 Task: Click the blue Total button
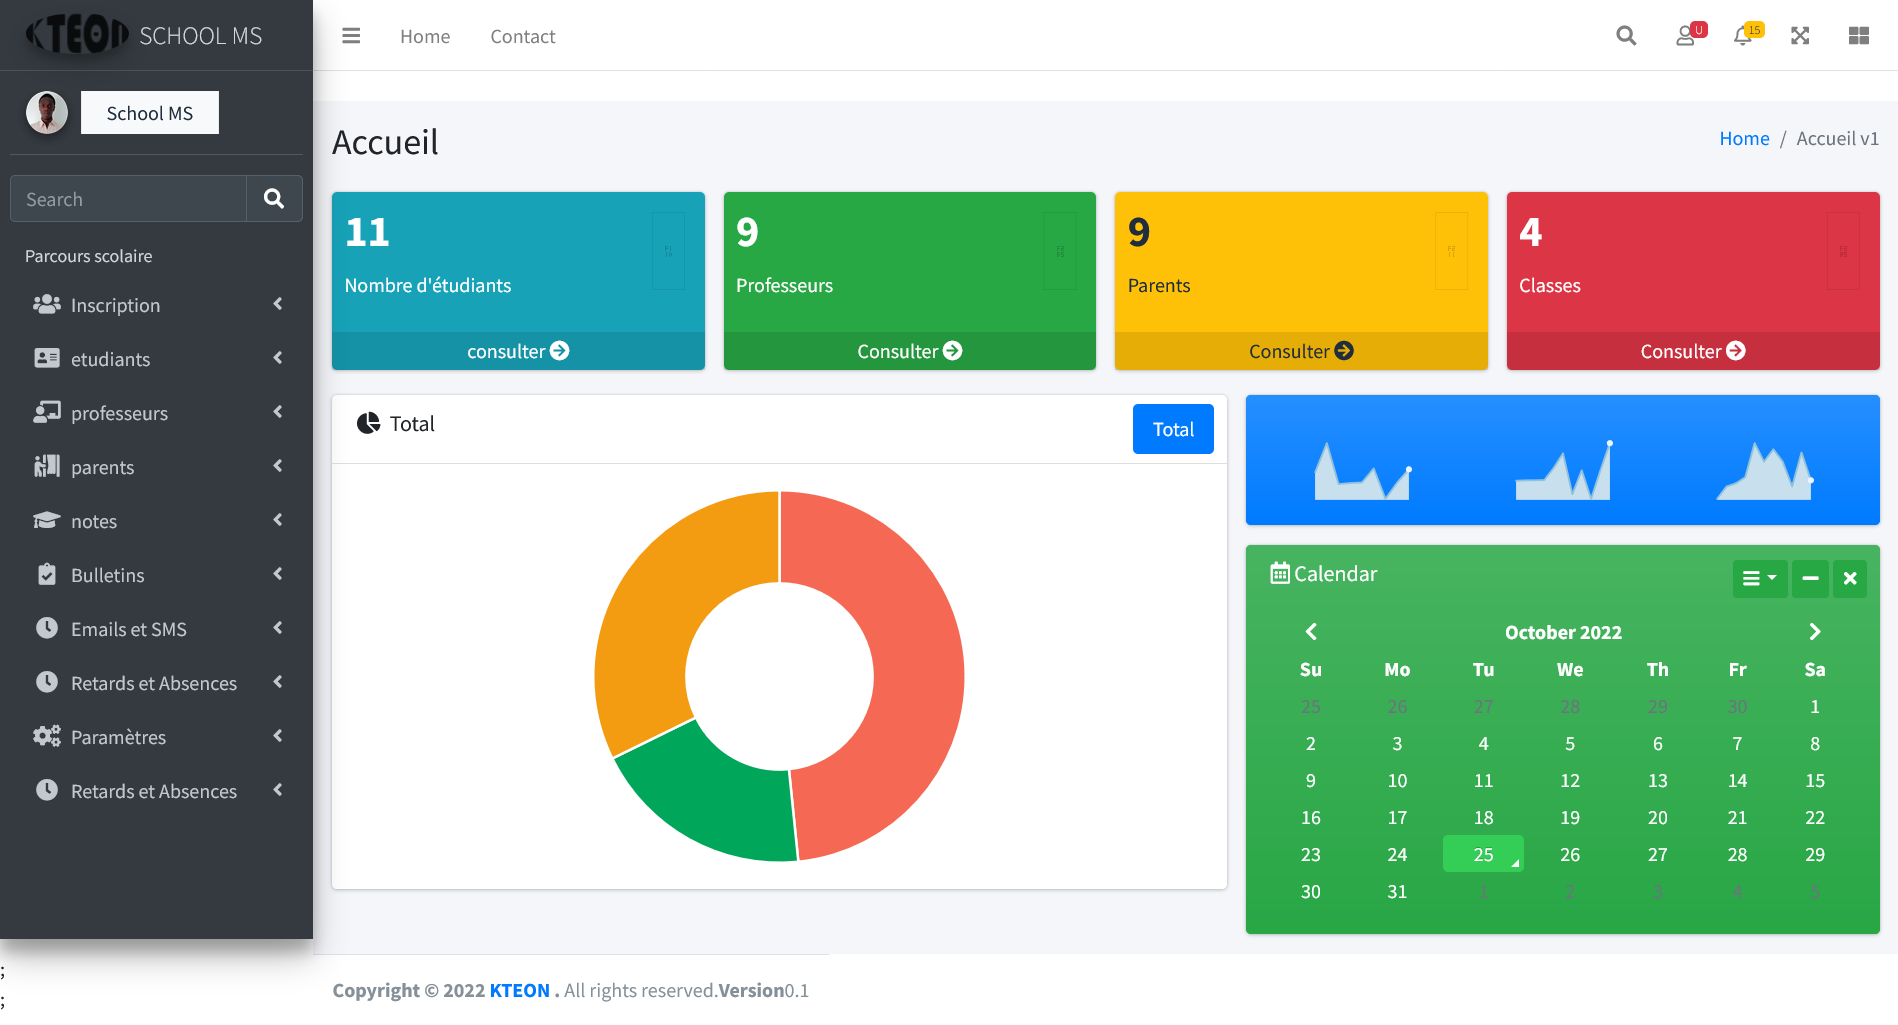click(x=1173, y=429)
